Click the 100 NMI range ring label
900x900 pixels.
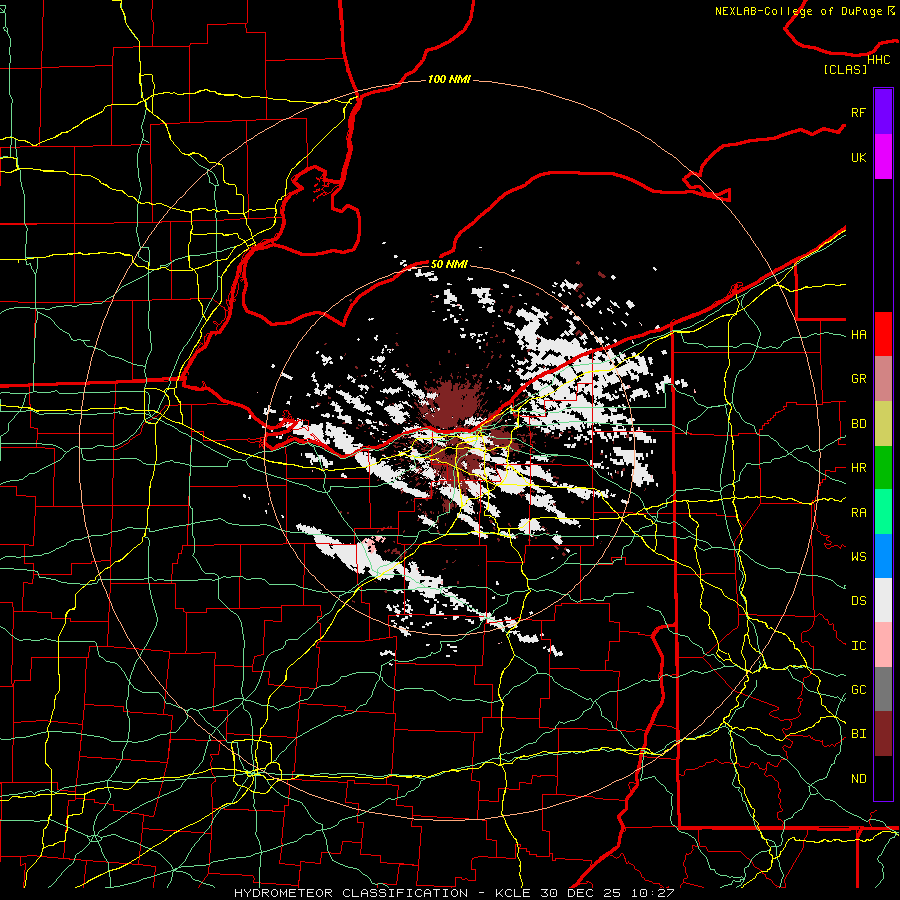pos(449,79)
